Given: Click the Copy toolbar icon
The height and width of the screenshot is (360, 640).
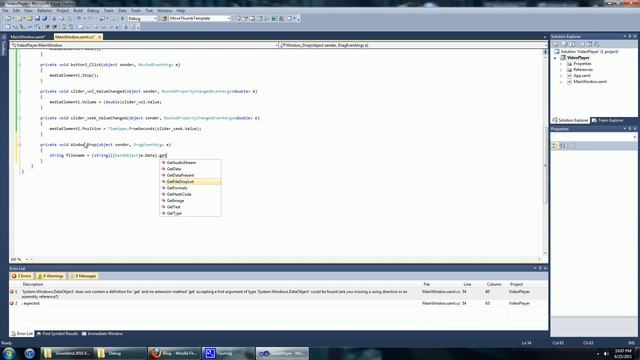Looking at the screenshot, I should (61, 18).
